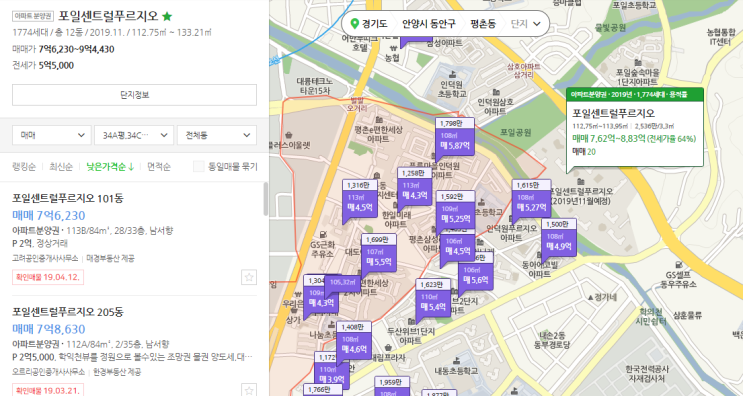Click the 확인매물 19.03.21. badge
Screen dimensions: 743x396
coord(48,391)
